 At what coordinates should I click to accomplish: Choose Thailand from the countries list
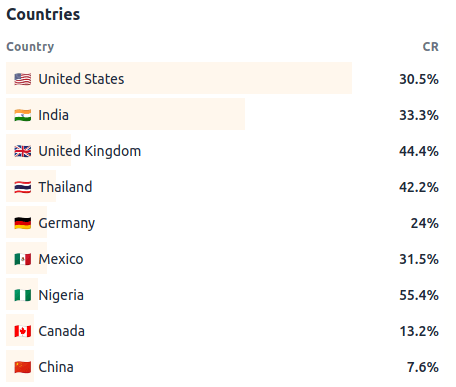[65, 187]
